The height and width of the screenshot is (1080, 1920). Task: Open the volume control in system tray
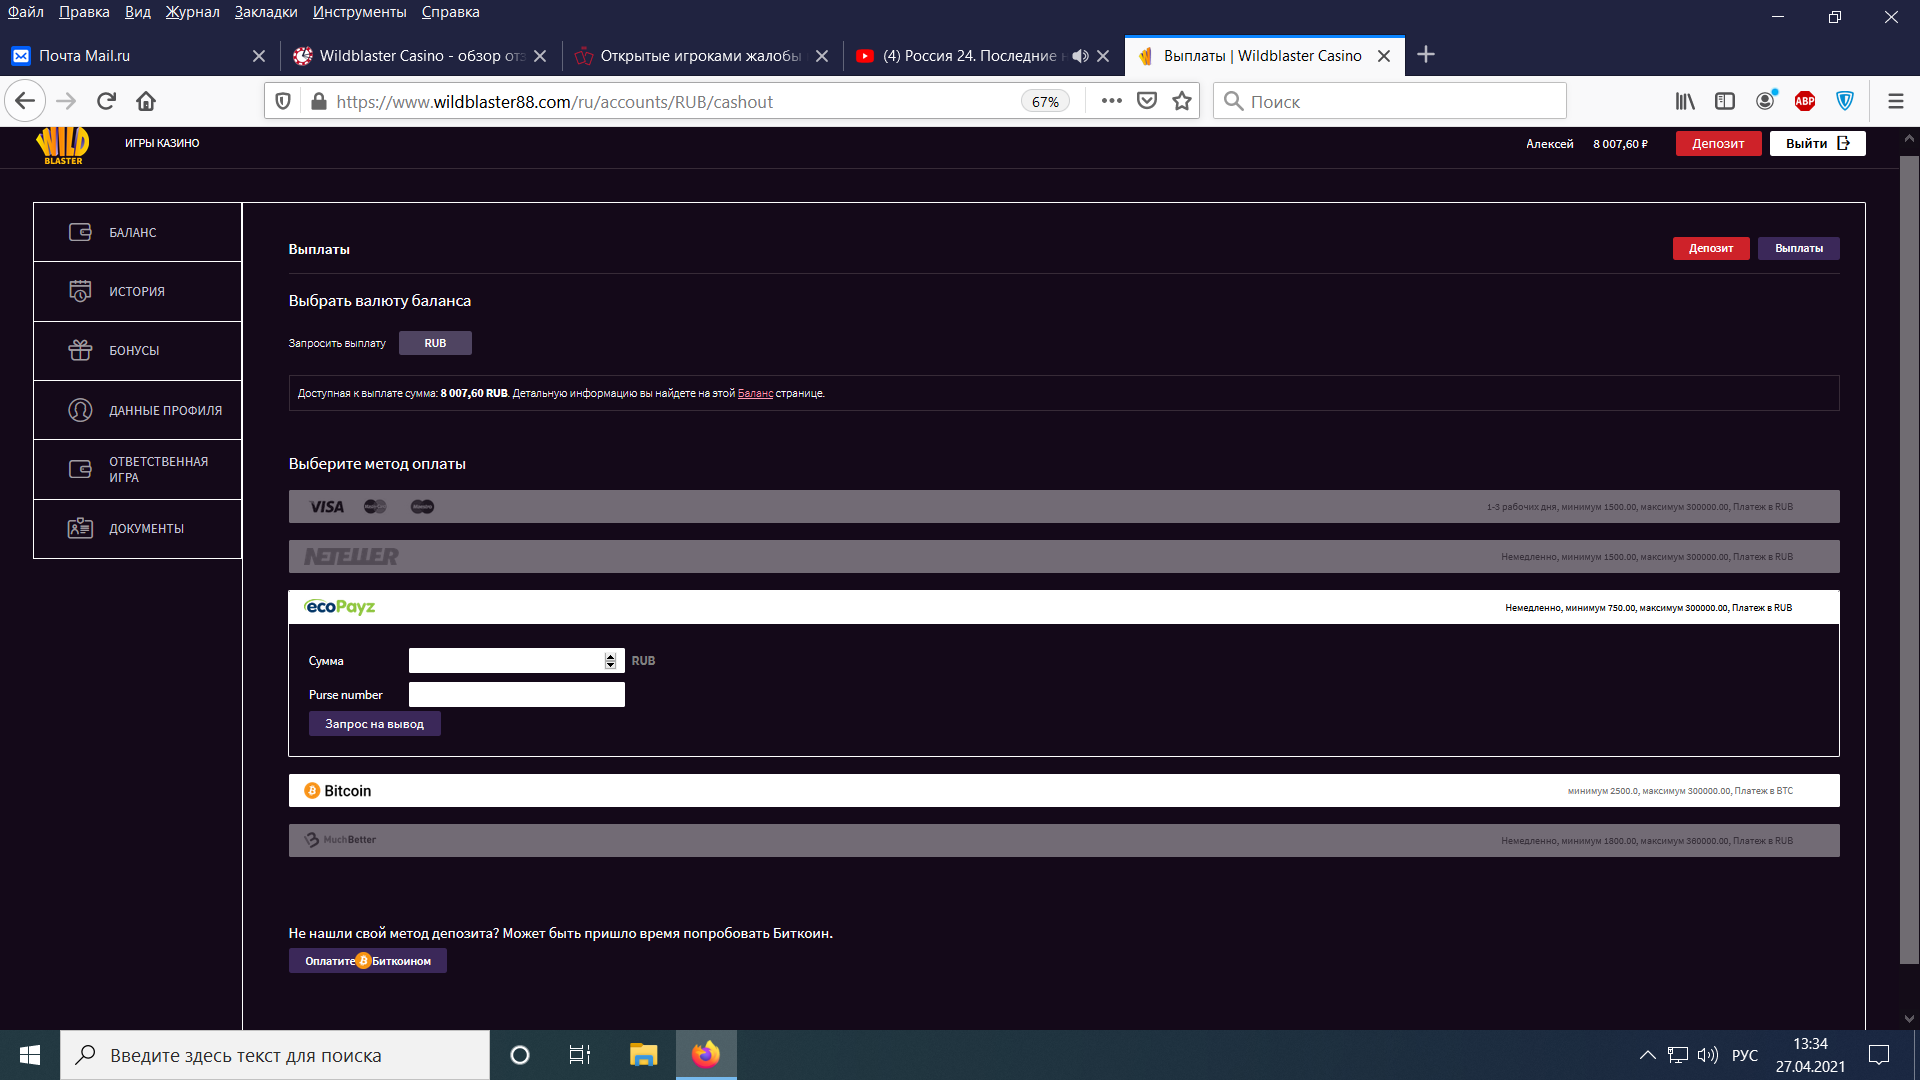pos(1708,1055)
